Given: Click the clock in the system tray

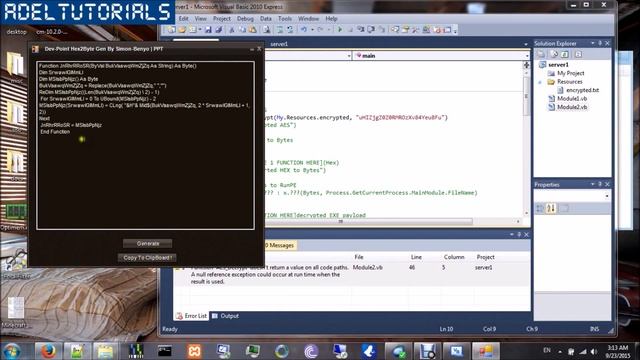Looking at the screenshot, I should [617, 351].
